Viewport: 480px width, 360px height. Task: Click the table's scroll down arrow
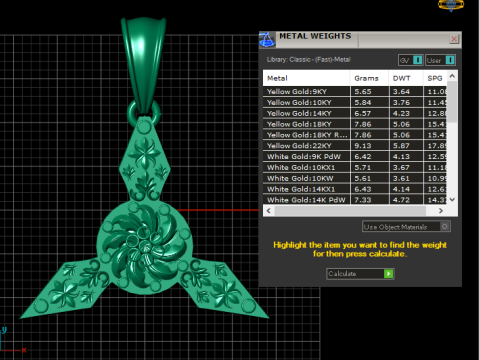pyautogui.click(x=452, y=200)
